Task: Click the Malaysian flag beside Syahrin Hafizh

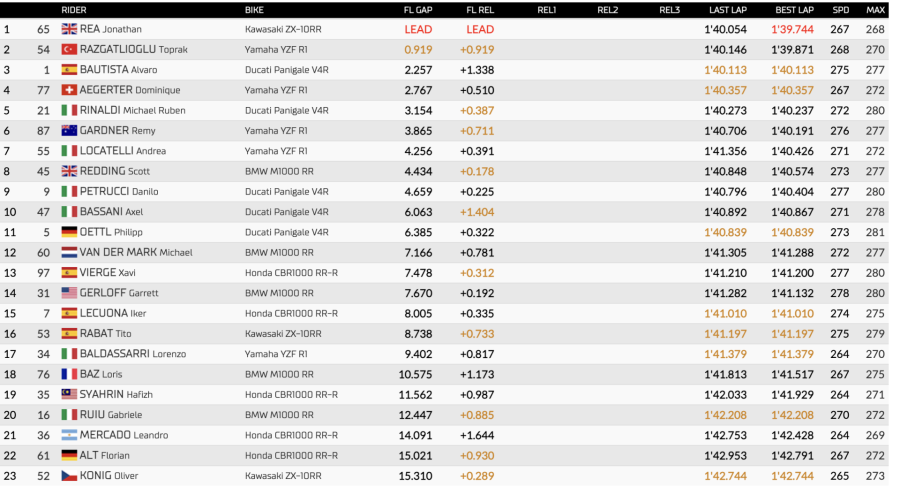Action: [69, 394]
